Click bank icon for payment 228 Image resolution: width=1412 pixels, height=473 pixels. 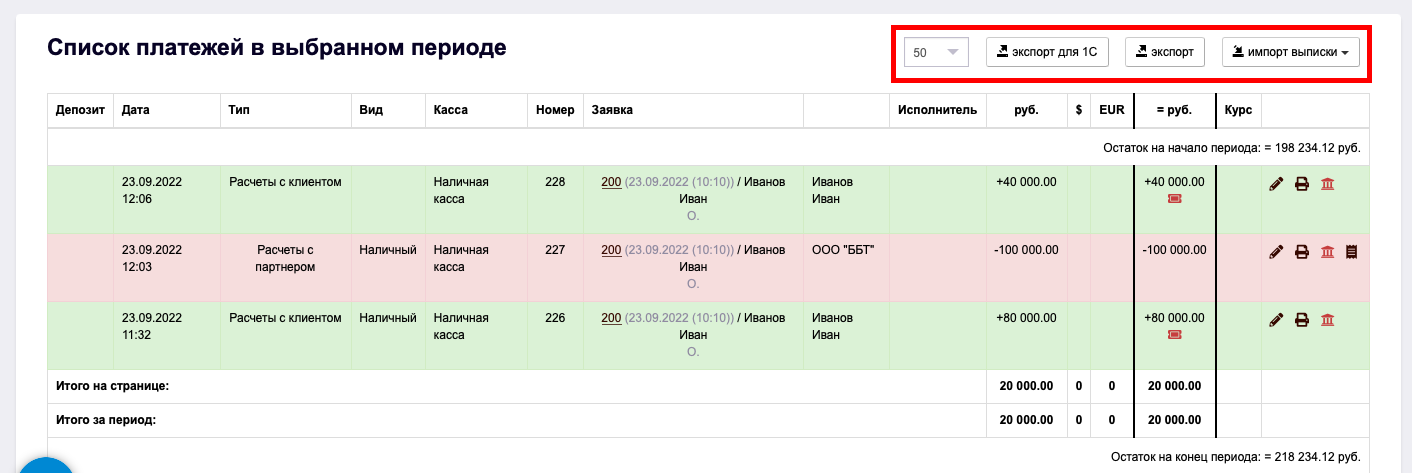point(1327,184)
